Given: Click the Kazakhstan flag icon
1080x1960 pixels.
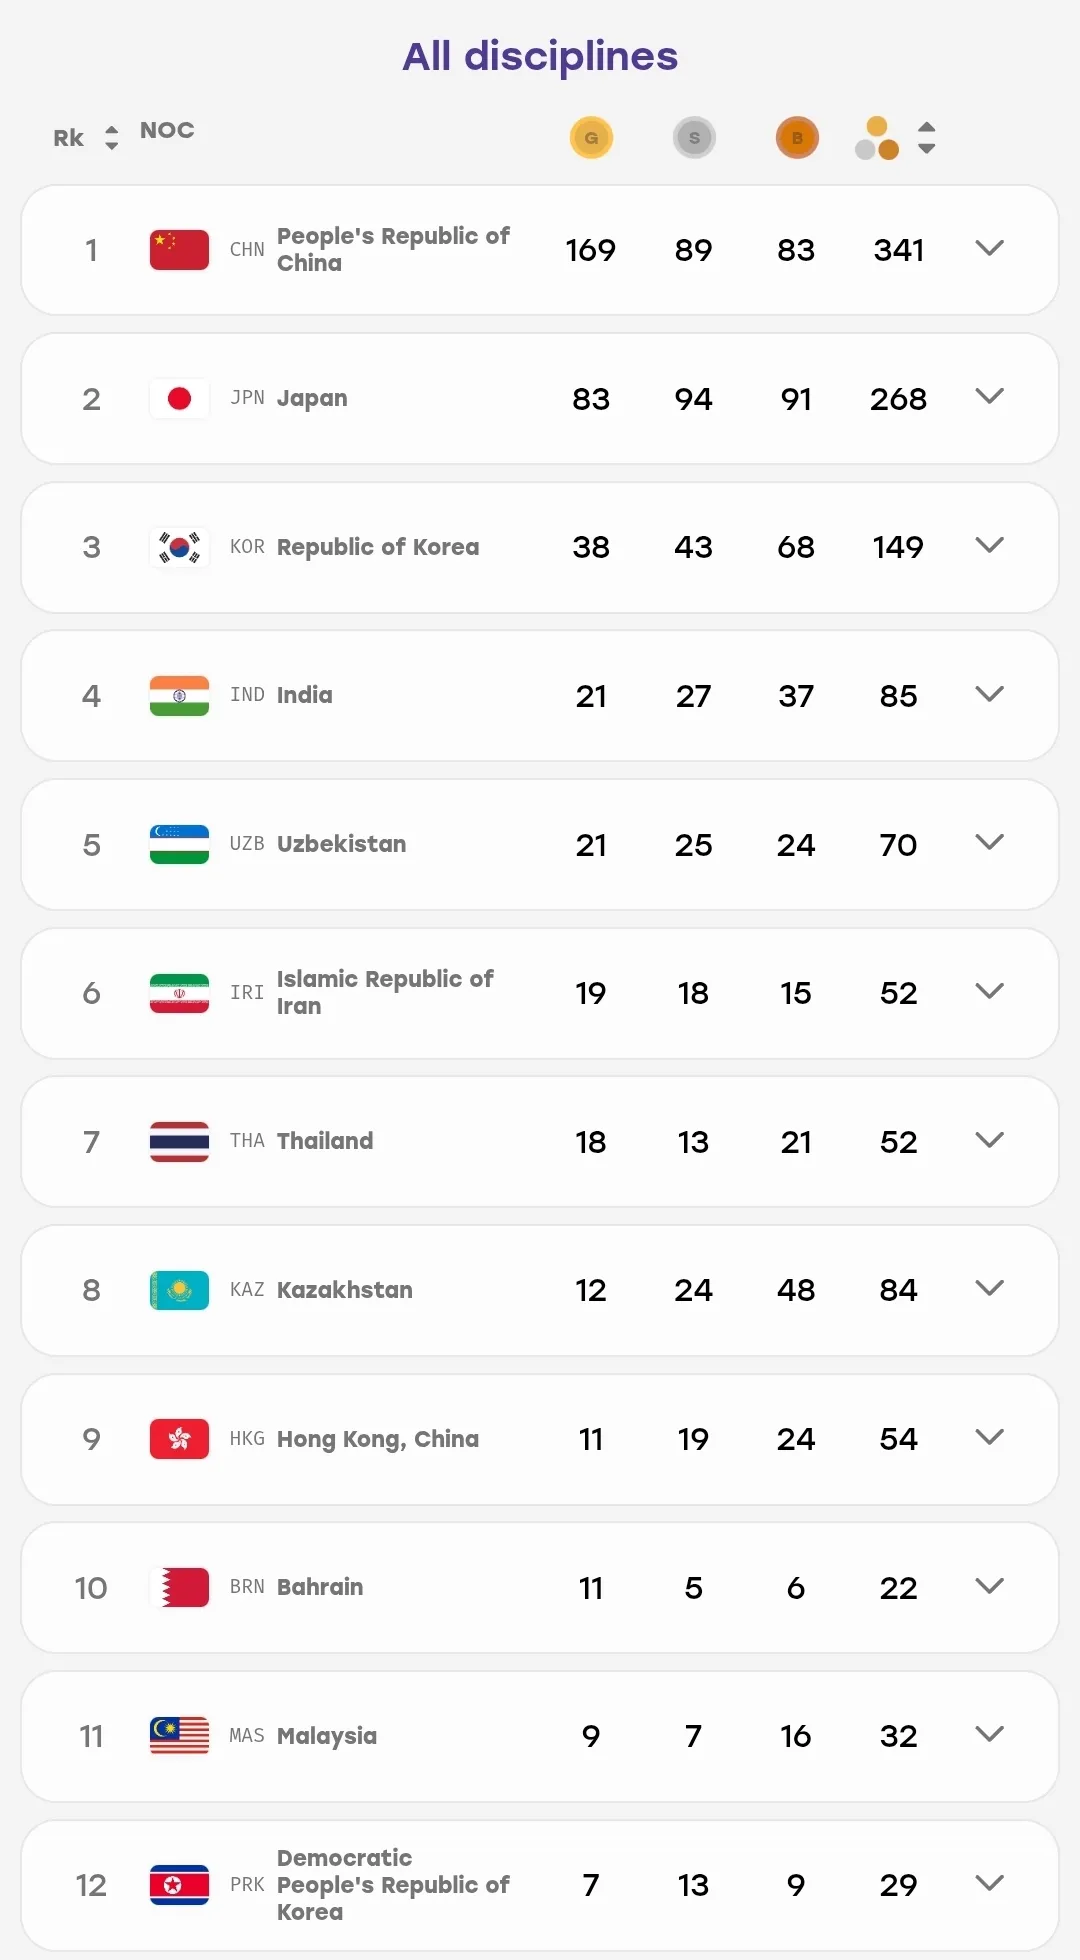Looking at the screenshot, I should [179, 1290].
